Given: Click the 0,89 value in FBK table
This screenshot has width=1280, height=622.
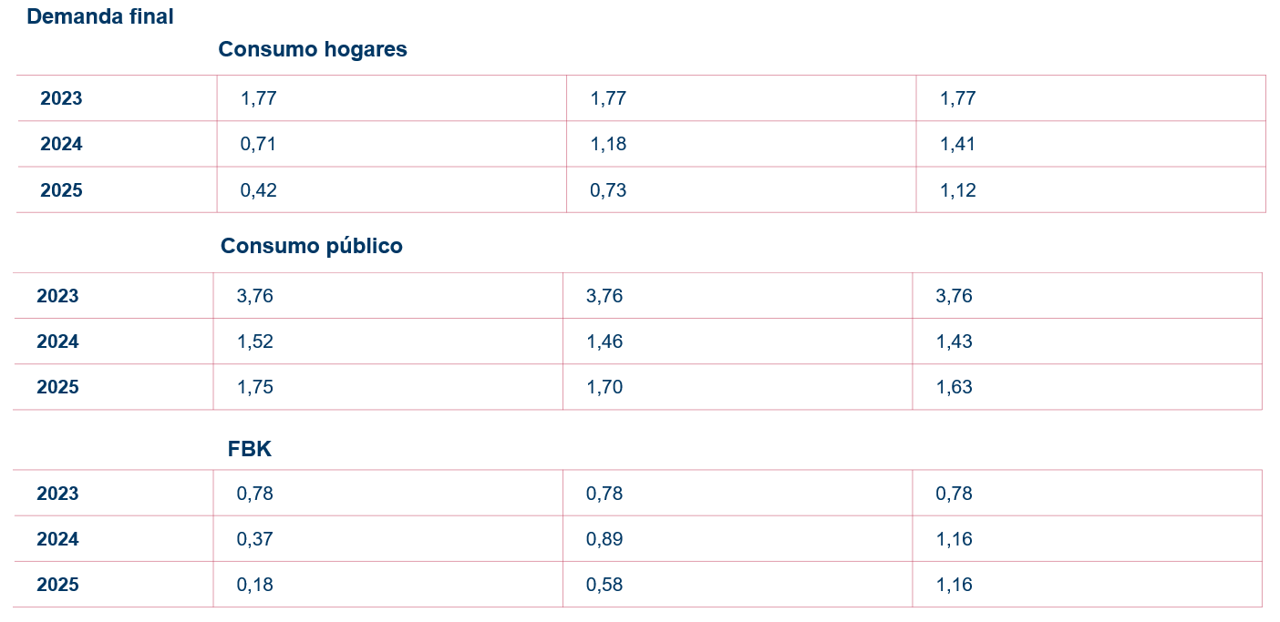Looking at the screenshot, I should [604, 540].
